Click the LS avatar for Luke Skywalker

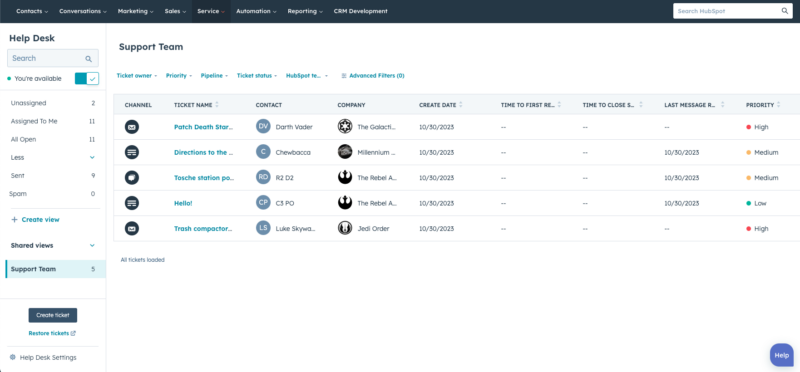point(263,228)
